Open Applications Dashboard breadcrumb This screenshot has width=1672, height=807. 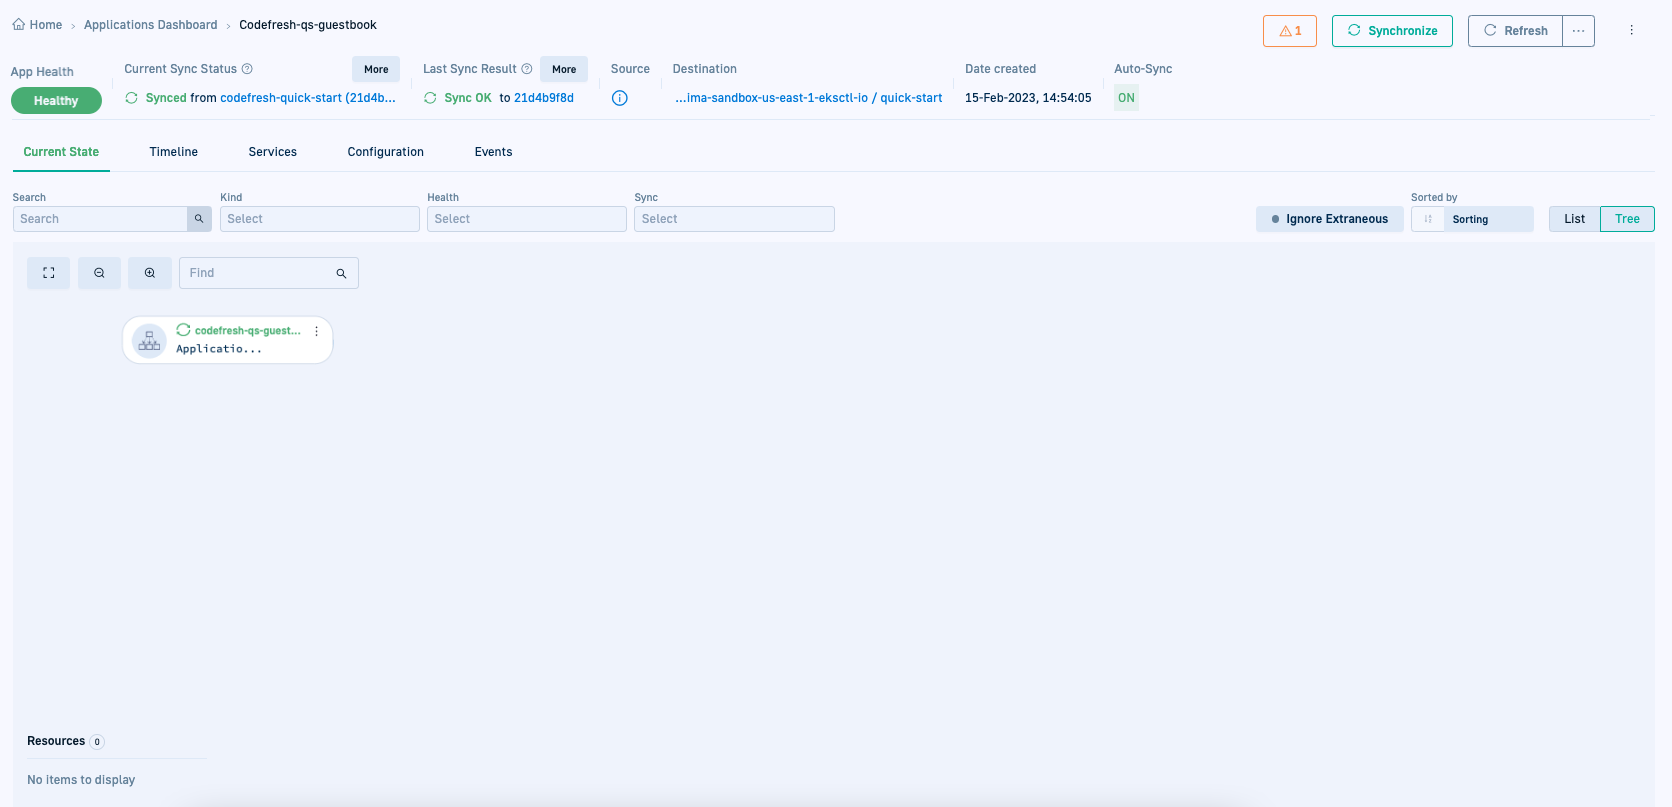tap(150, 25)
